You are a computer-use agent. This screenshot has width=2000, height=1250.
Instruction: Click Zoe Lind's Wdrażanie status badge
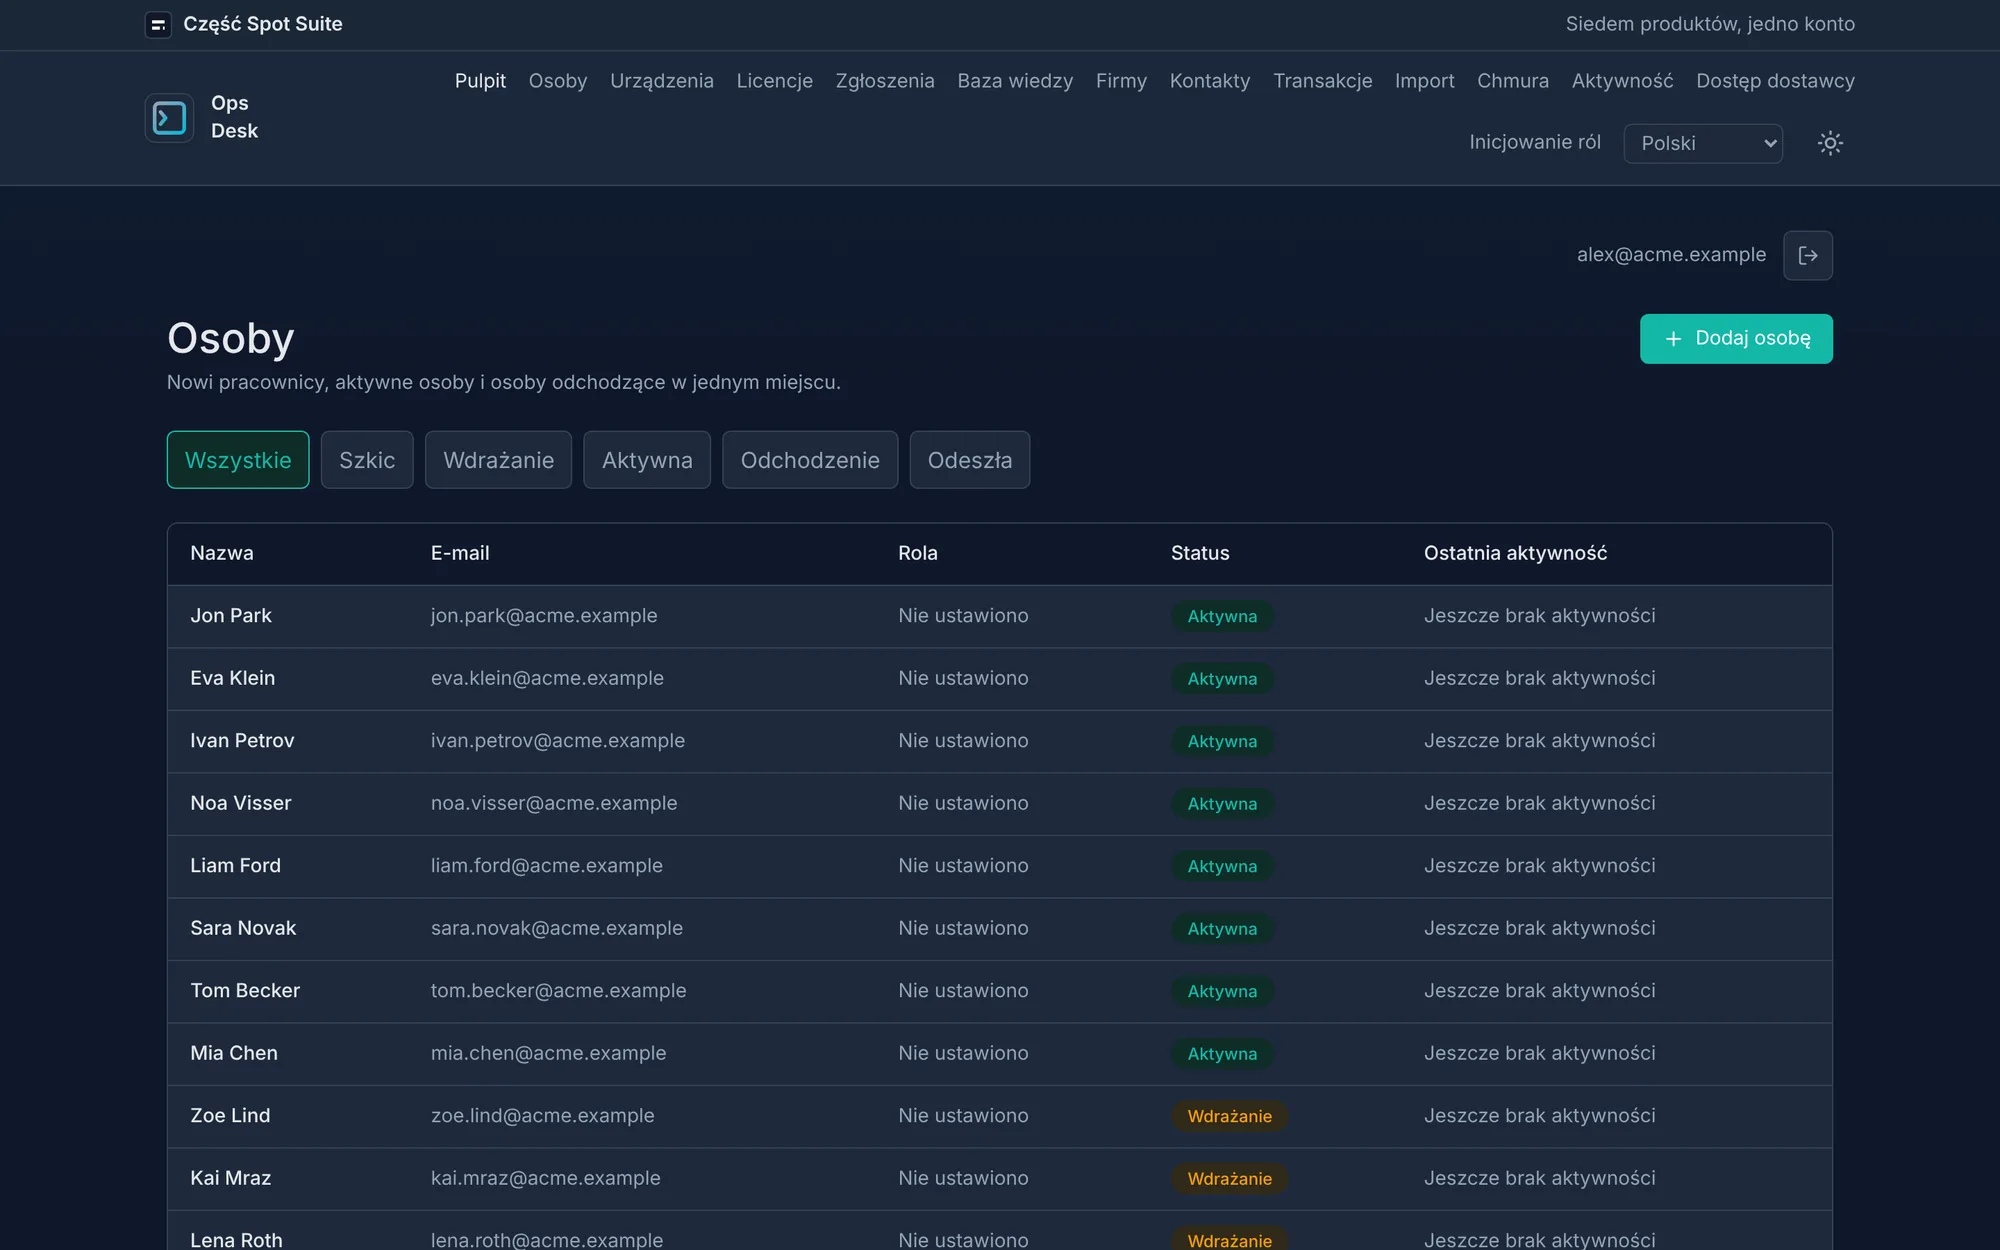click(1229, 1116)
